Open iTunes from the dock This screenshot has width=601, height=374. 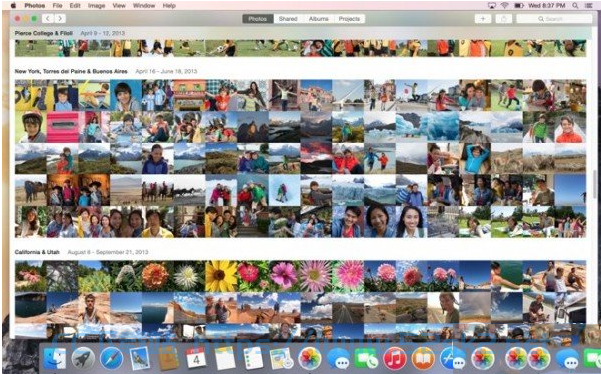pyautogui.click(x=394, y=359)
